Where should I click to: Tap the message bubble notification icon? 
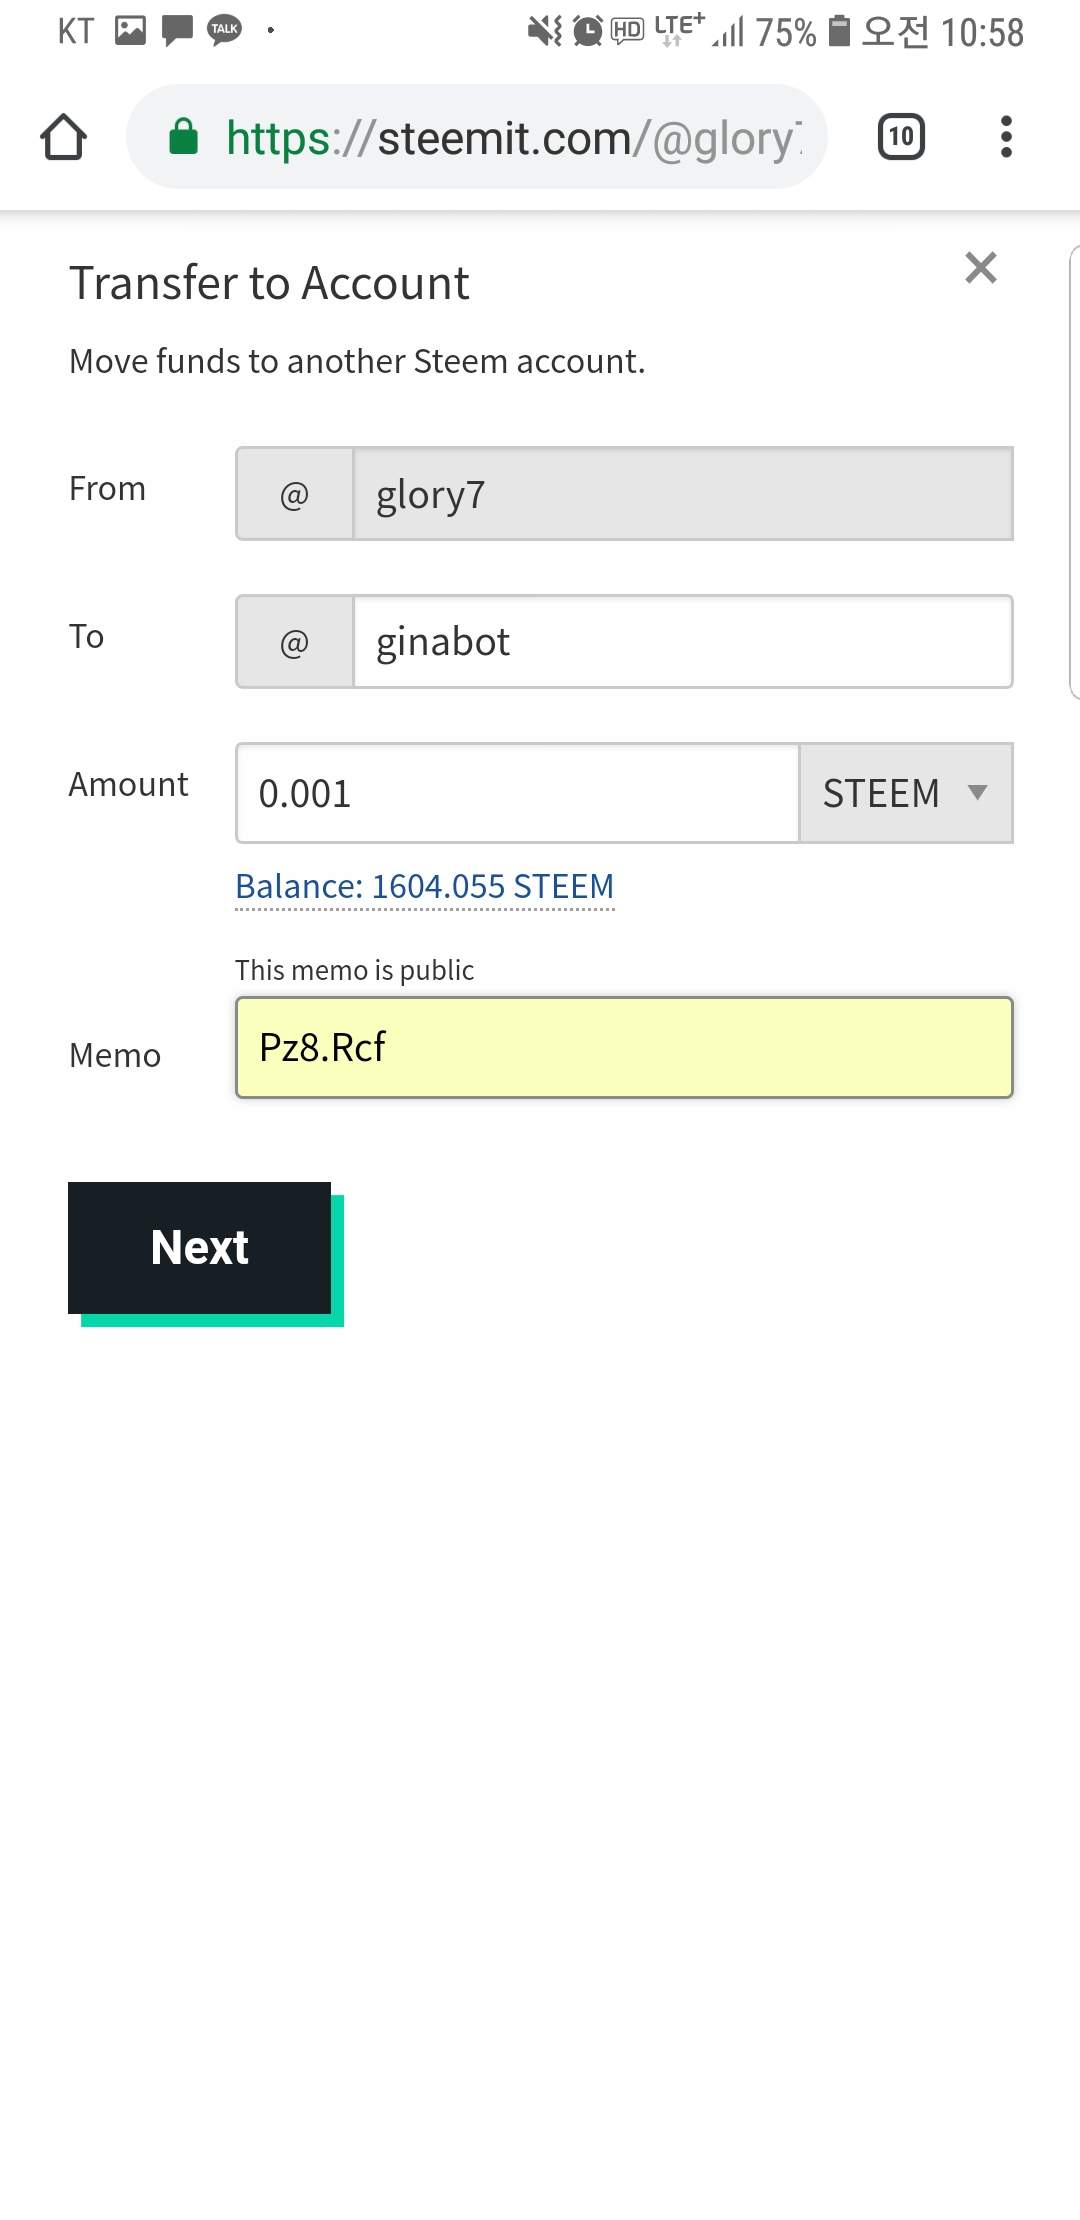pos(176,30)
